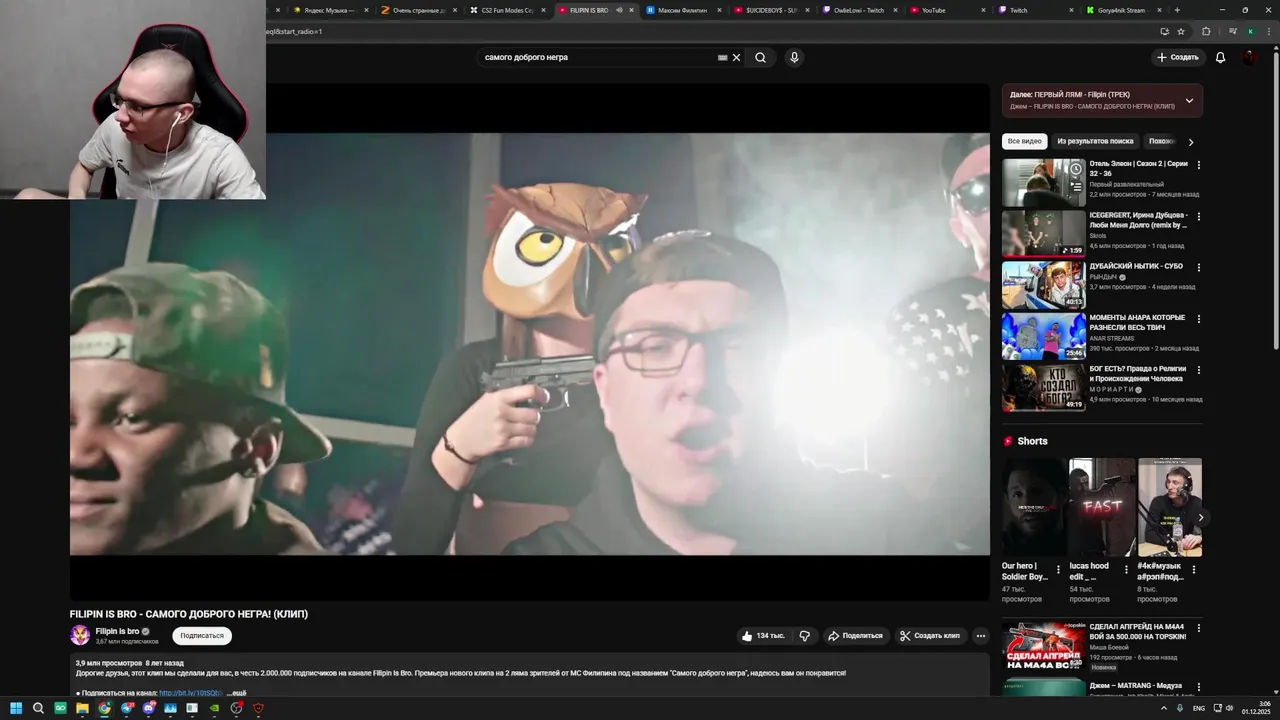This screenshot has width=1280, height=720.
Task: Subscribe with the Подписаться button
Action: coord(202,636)
